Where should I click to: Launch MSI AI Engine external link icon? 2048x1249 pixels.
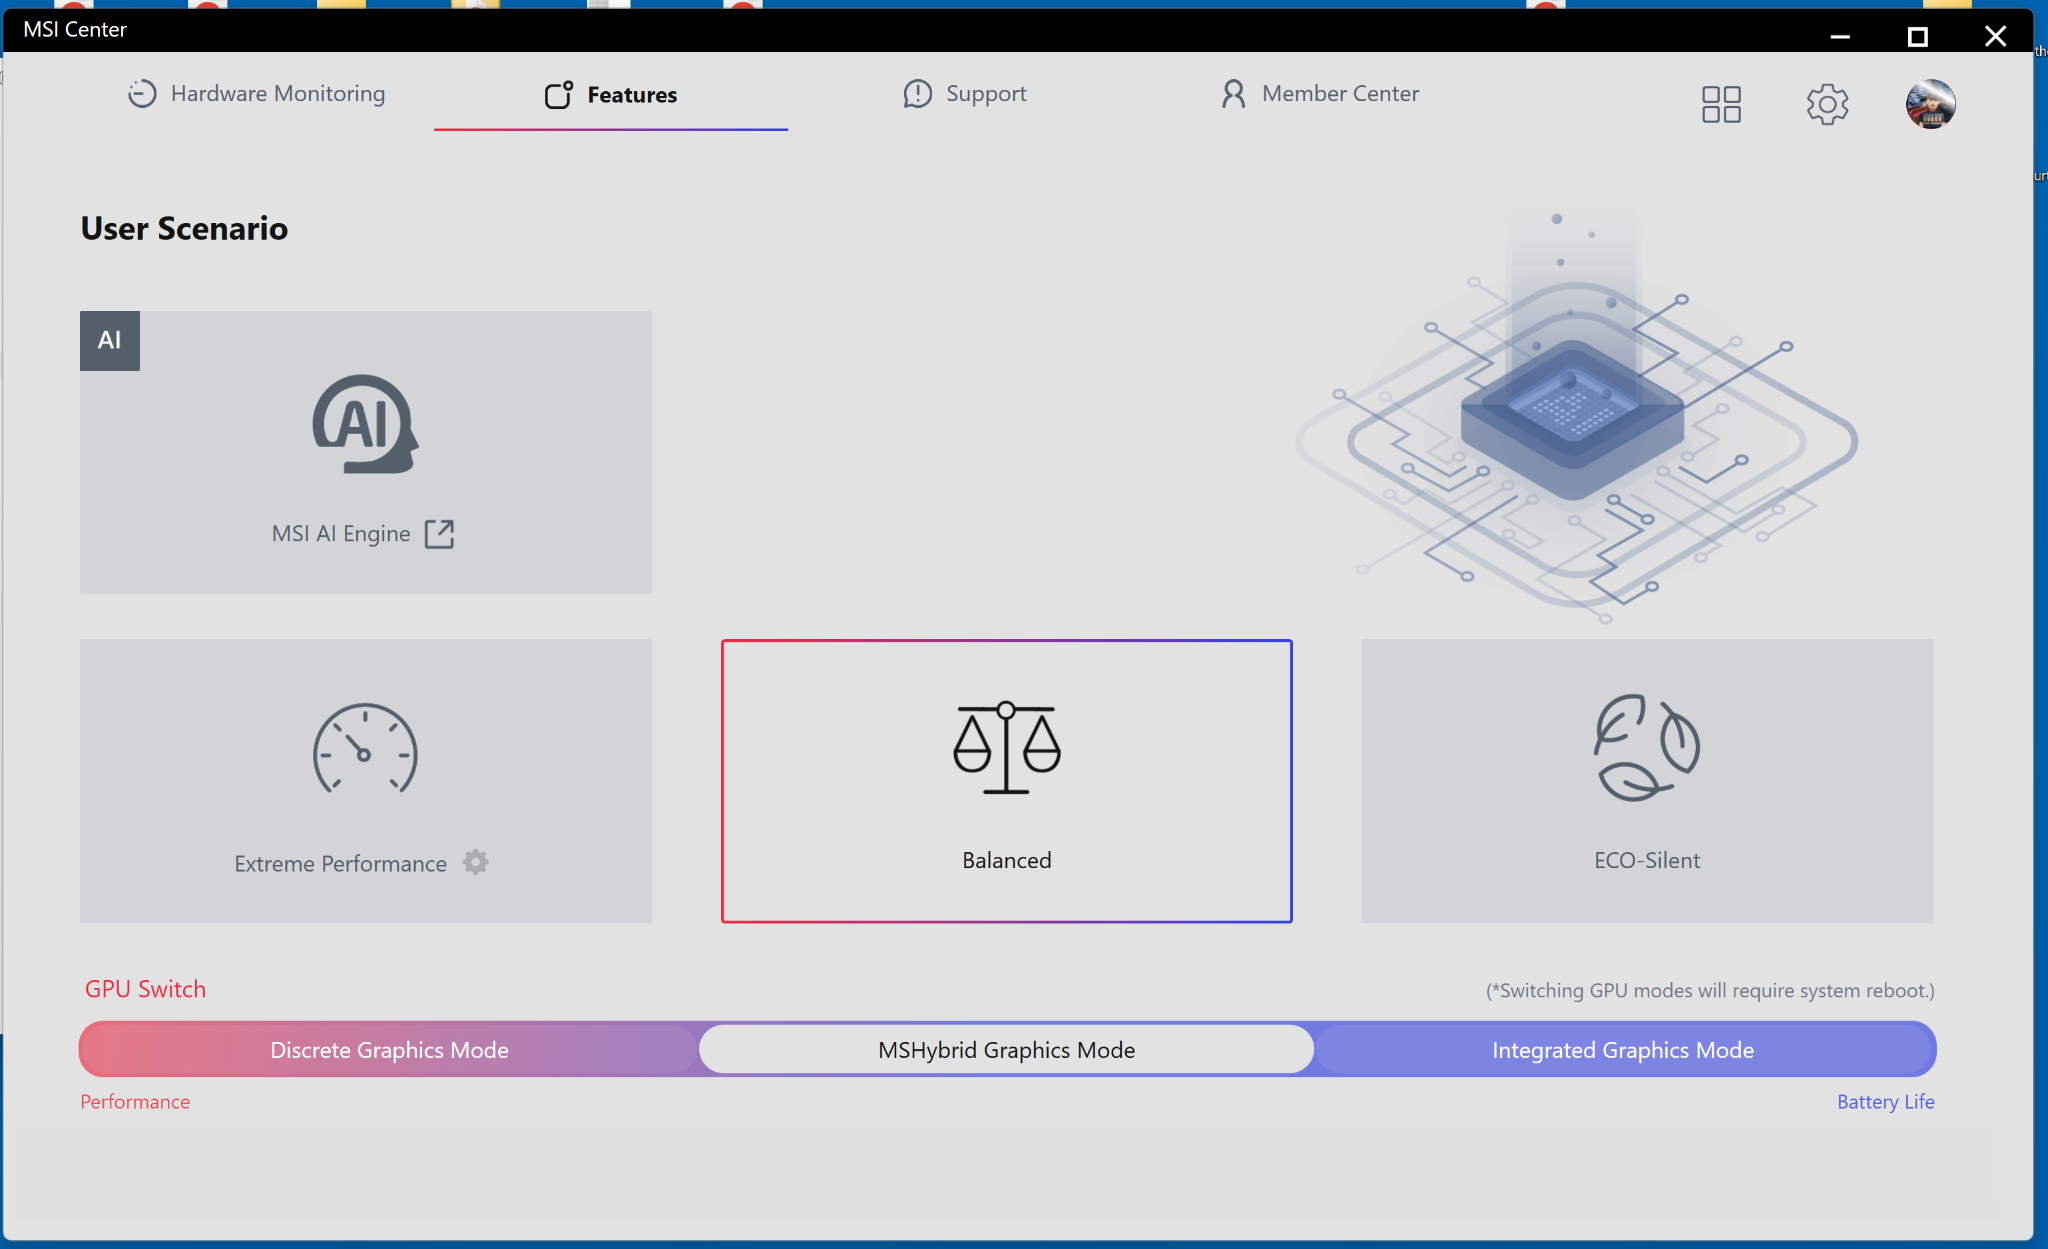439,534
